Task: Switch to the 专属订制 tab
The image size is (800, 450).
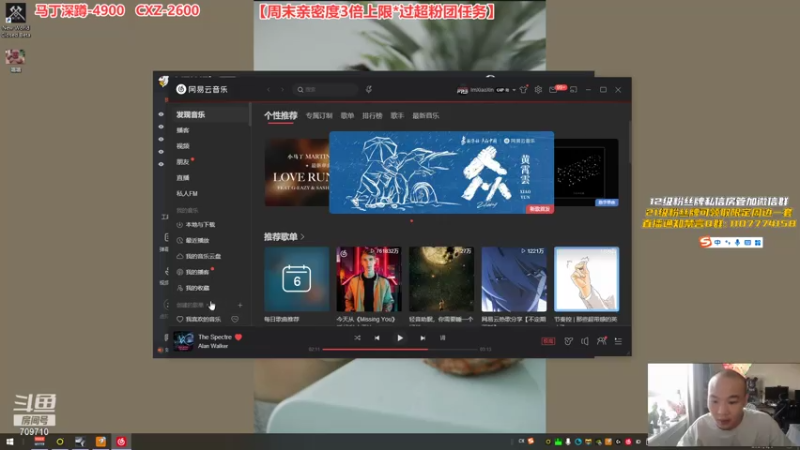Action: tap(319, 116)
